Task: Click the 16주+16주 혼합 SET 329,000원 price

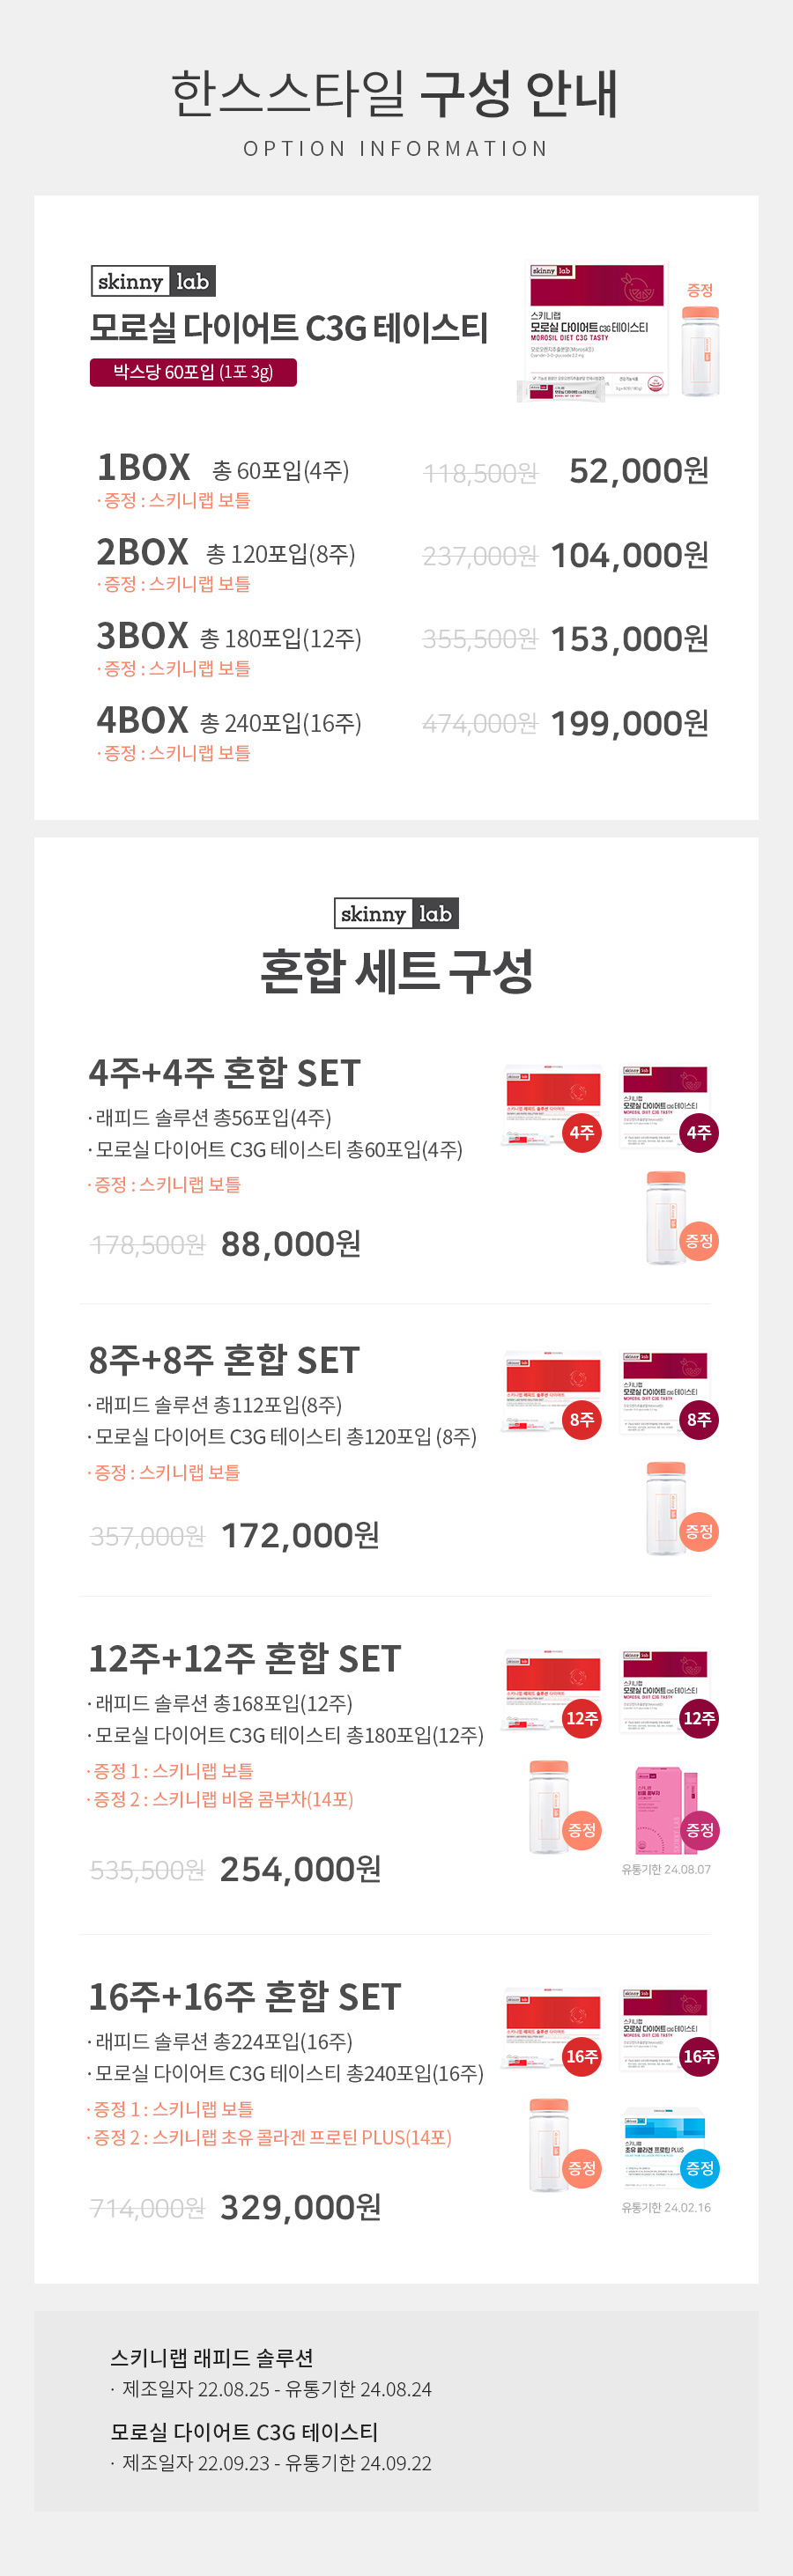Action: pyautogui.click(x=301, y=2207)
